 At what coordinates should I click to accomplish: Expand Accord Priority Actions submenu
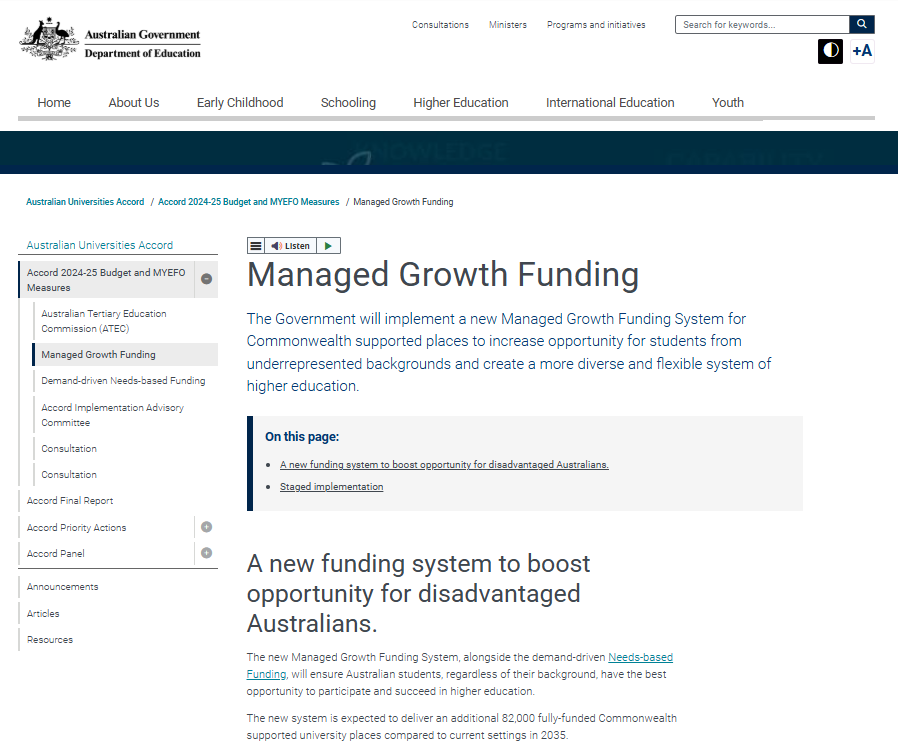click(x=206, y=527)
